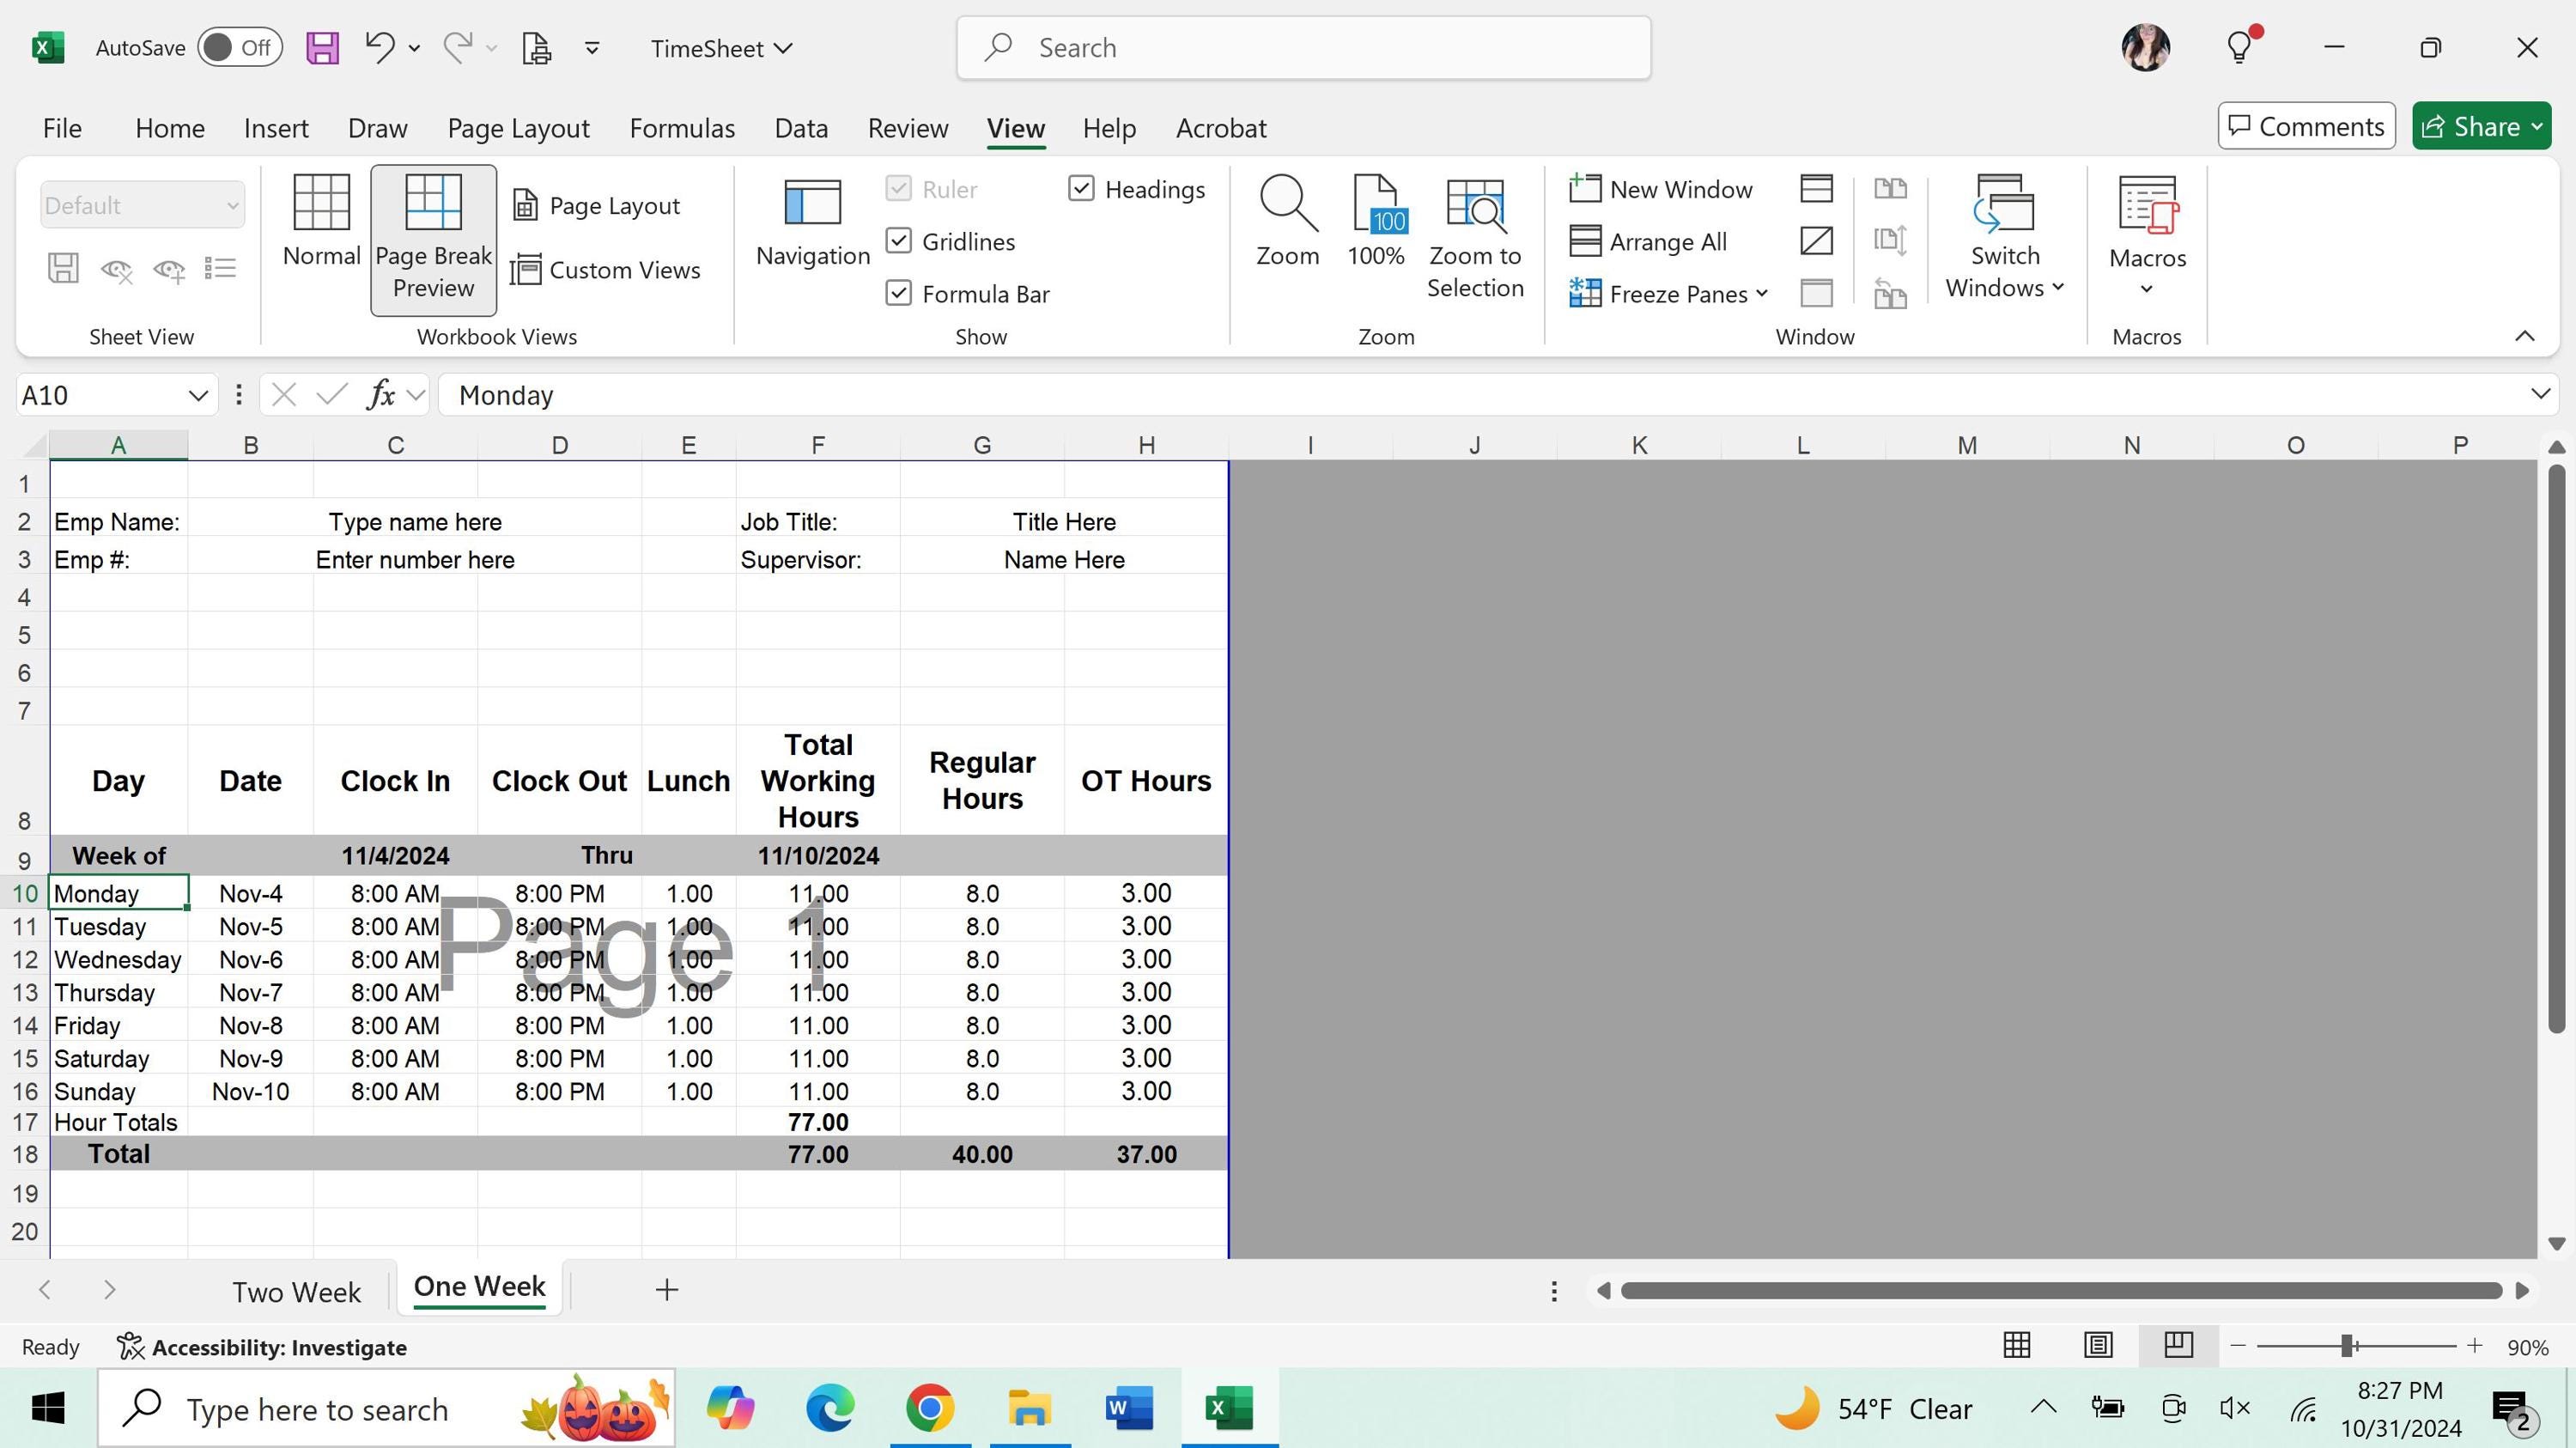This screenshot has height=1448, width=2576.
Task: Click the green Share button
Action: (2480, 126)
